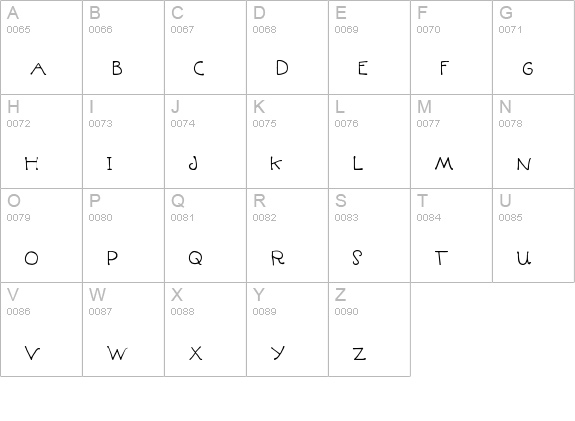Click the handwritten H glyph
This screenshot has width=575, height=421.
pyautogui.click(x=32, y=163)
